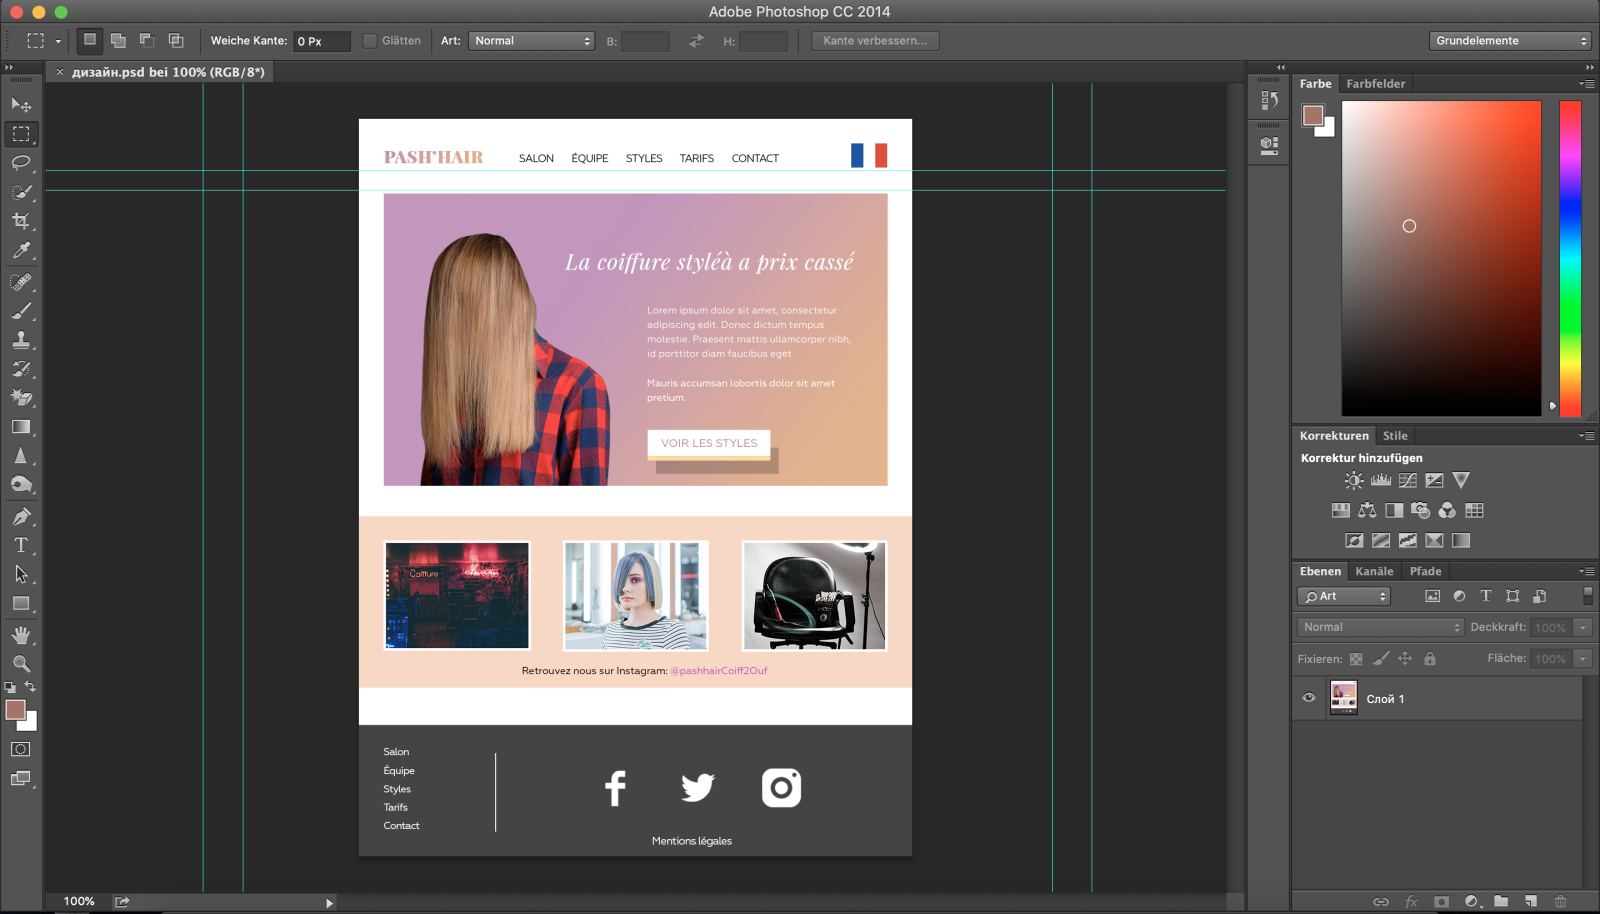The width and height of the screenshot is (1600, 914).
Task: Select the Zoom tool
Action: tap(21, 664)
